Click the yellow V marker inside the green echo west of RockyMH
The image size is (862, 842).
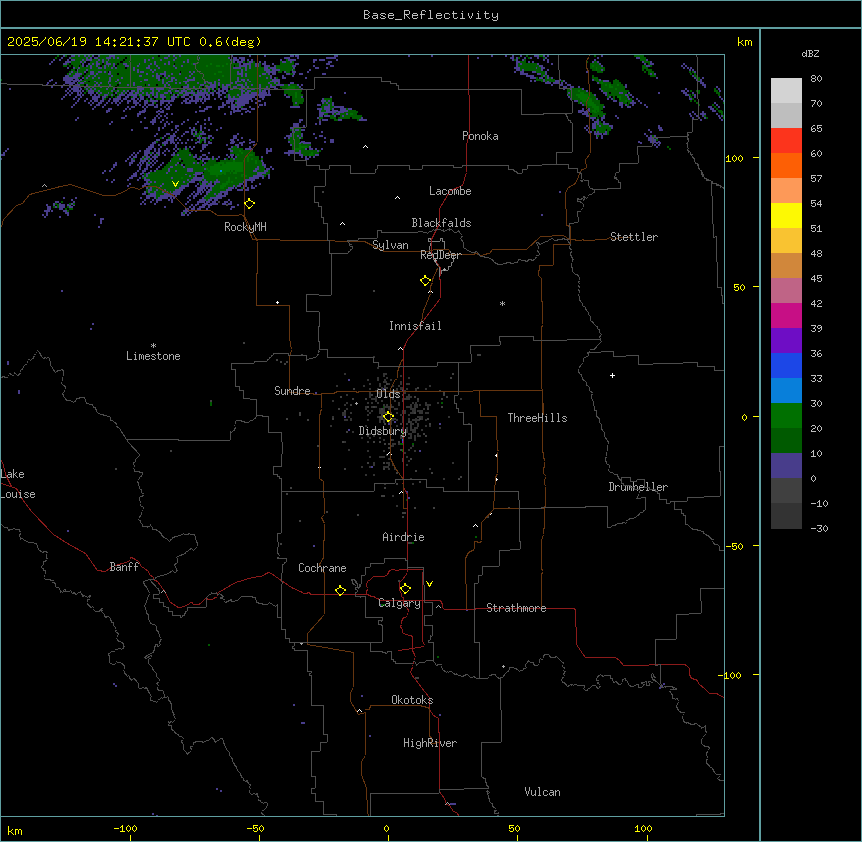click(x=175, y=184)
